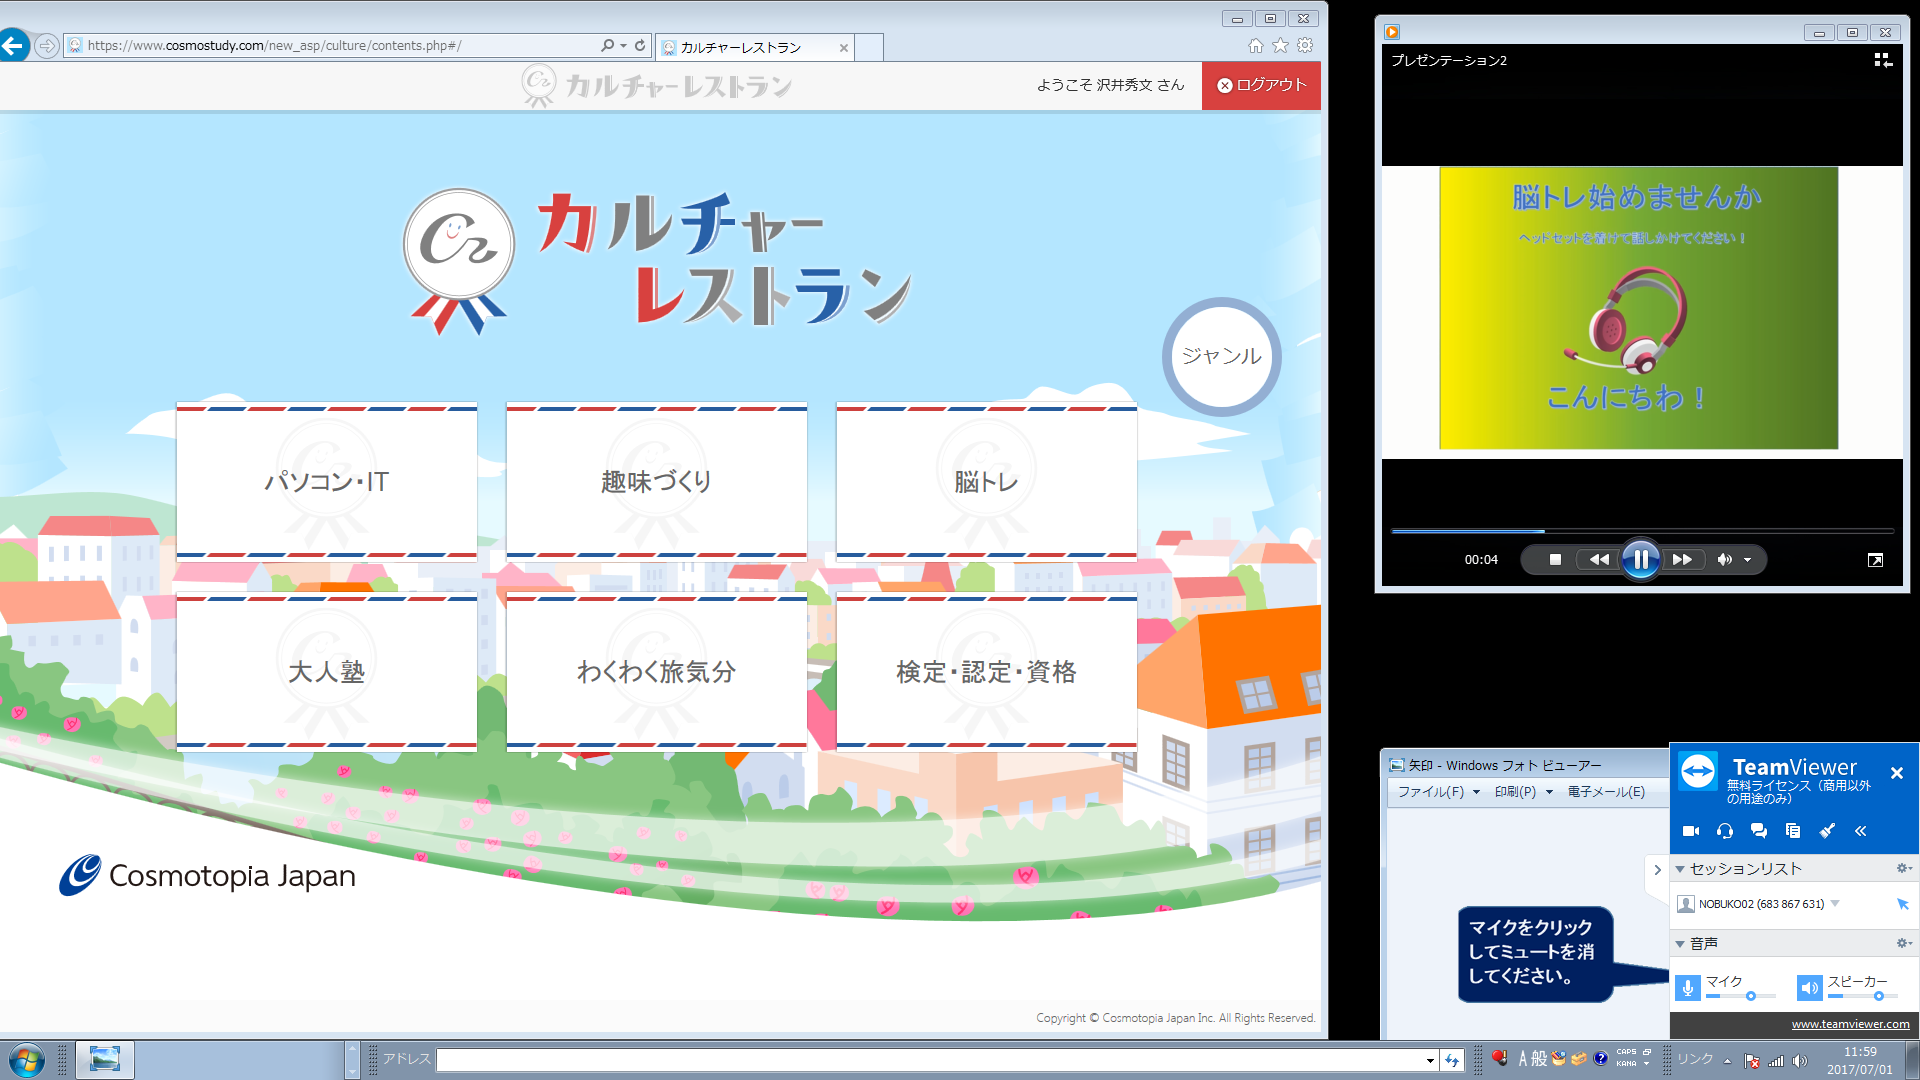Go forward using the browser forward arrow
The height and width of the screenshot is (1080, 1920).
46,45
